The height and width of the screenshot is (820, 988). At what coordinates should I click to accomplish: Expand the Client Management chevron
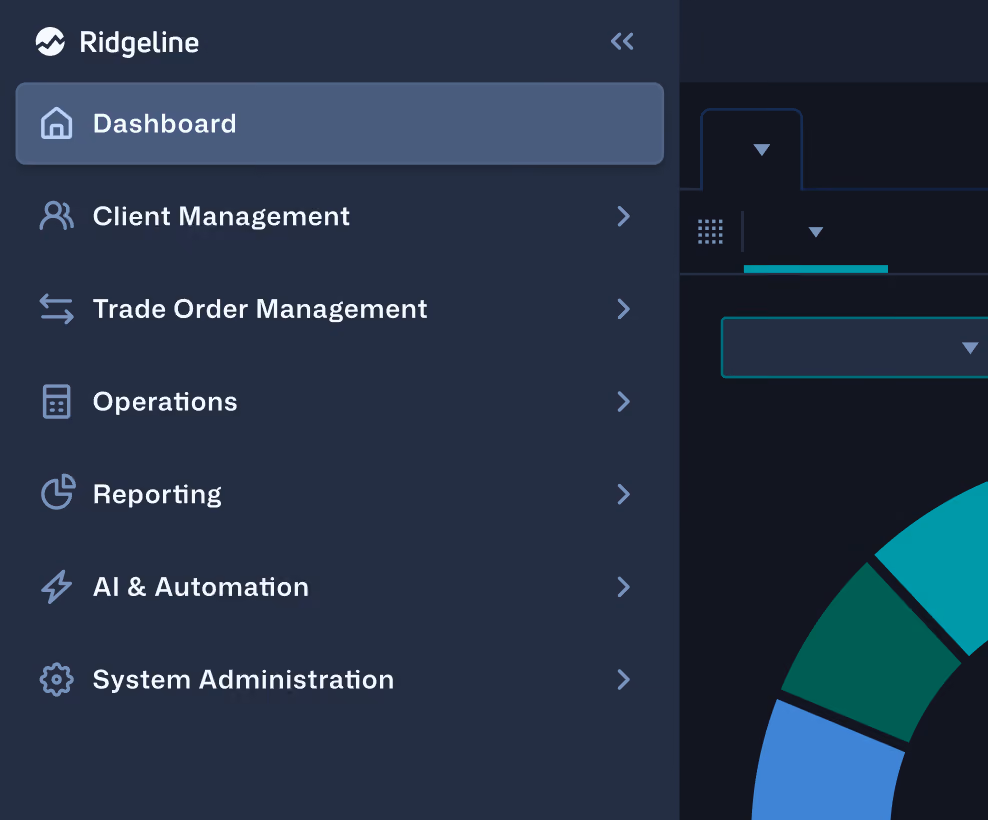click(623, 216)
